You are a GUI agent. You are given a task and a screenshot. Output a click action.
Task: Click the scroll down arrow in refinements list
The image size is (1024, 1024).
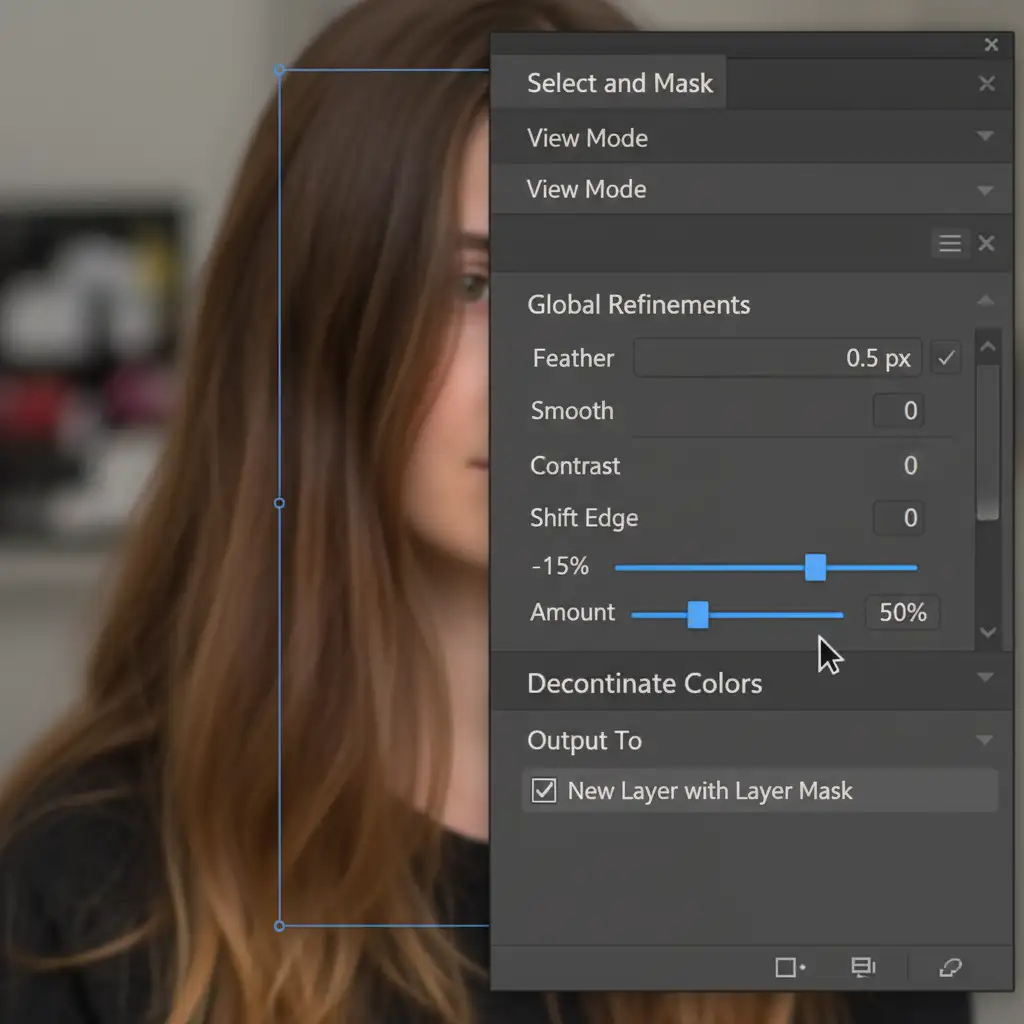pos(988,632)
